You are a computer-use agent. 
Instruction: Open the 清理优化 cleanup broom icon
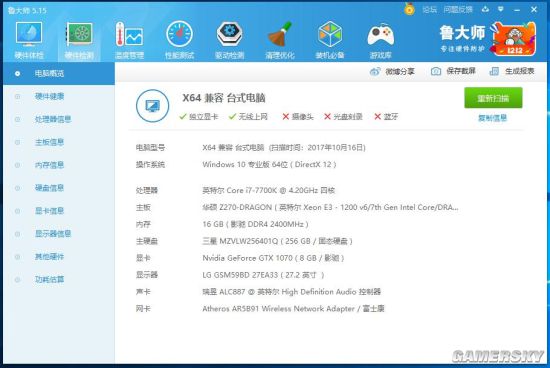280,34
